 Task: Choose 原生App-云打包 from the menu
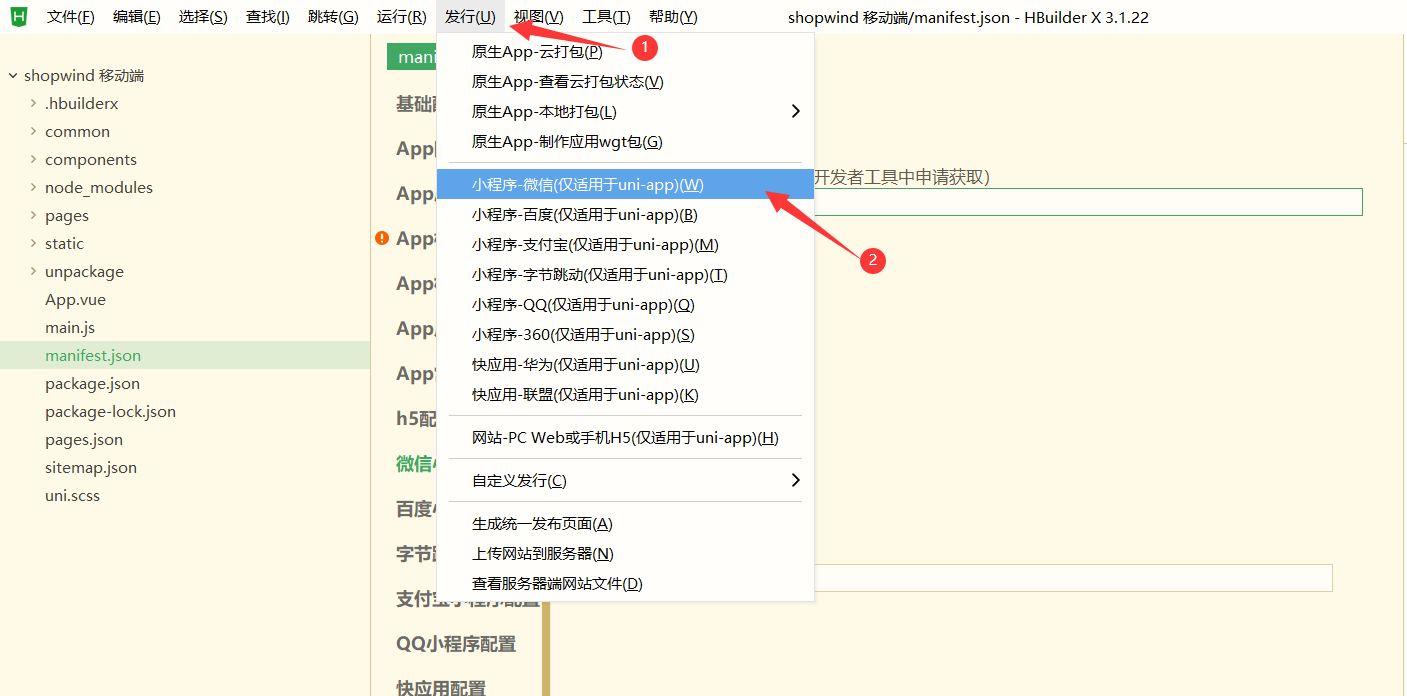click(626, 52)
